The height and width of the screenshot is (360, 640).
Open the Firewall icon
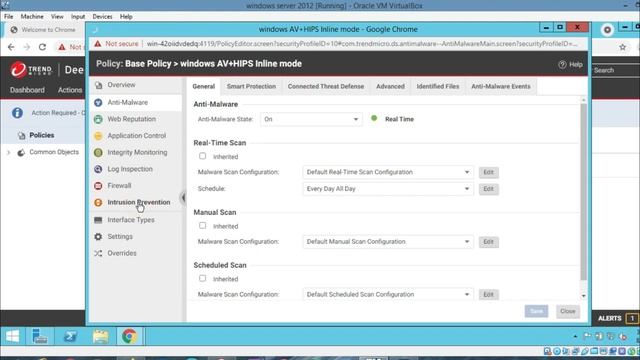coord(98,186)
